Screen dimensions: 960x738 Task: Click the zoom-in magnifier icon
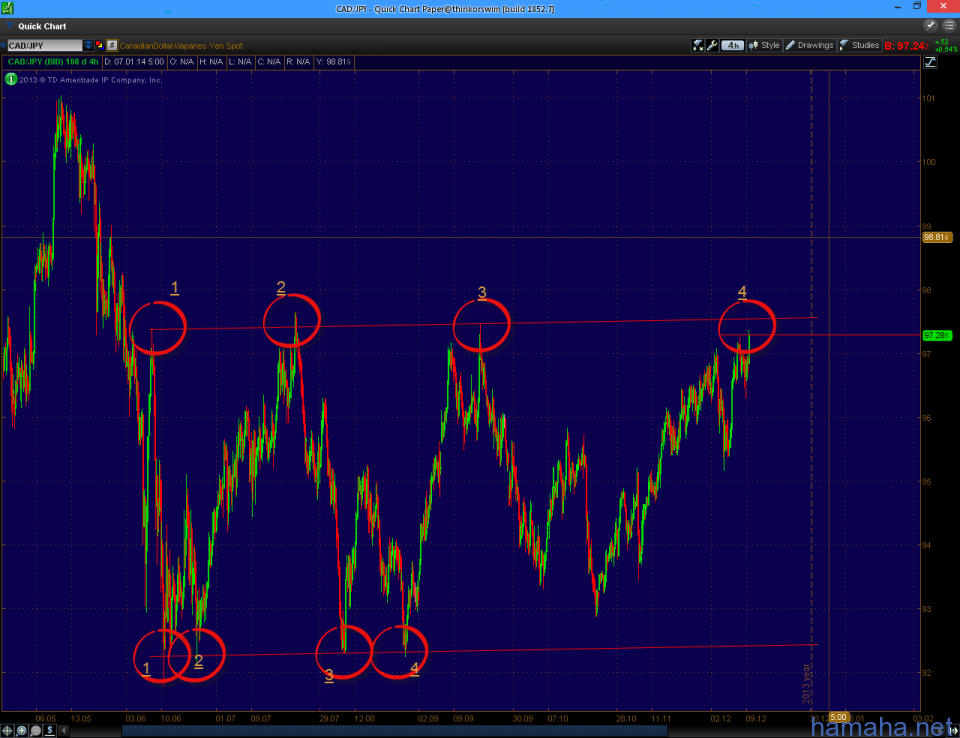coord(21,731)
